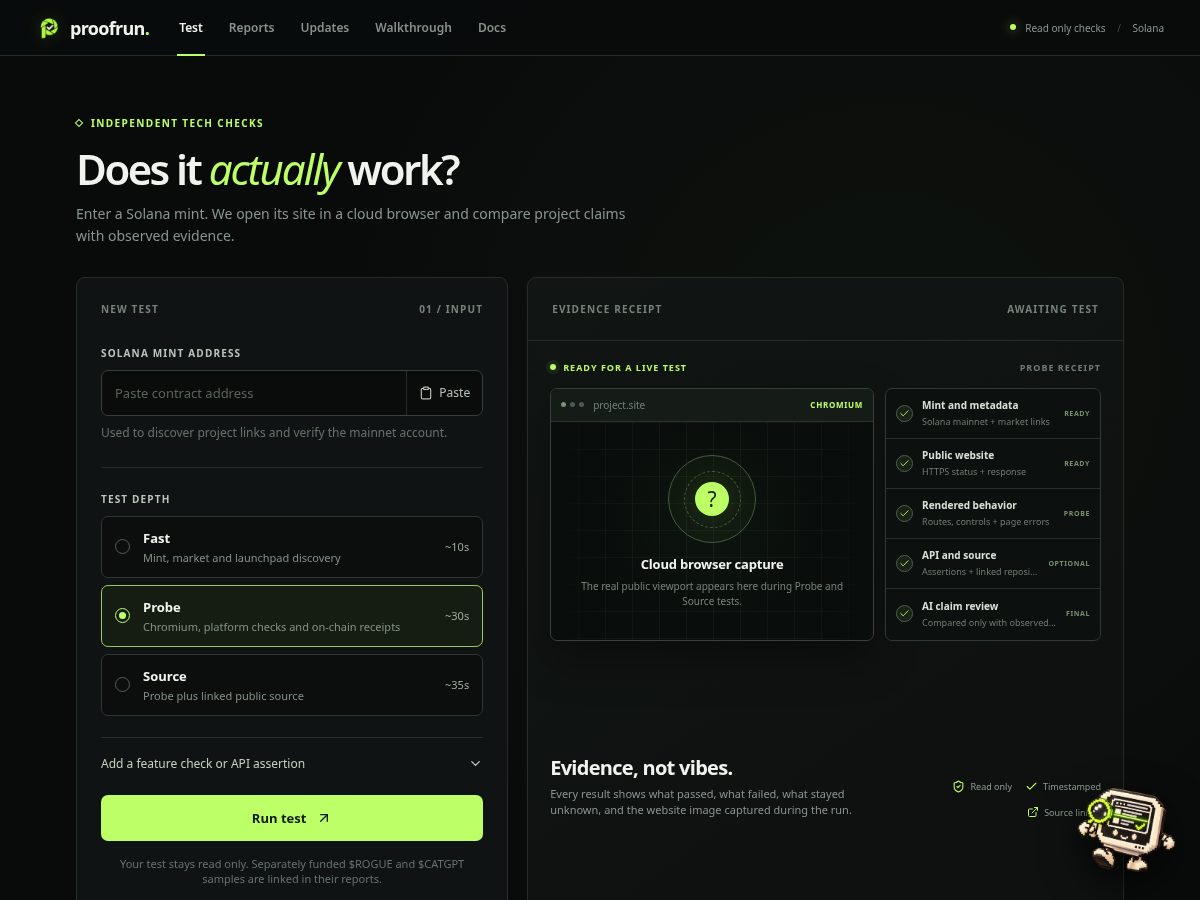Select the Source test depth option
The image size is (1200, 900).
coord(292,685)
